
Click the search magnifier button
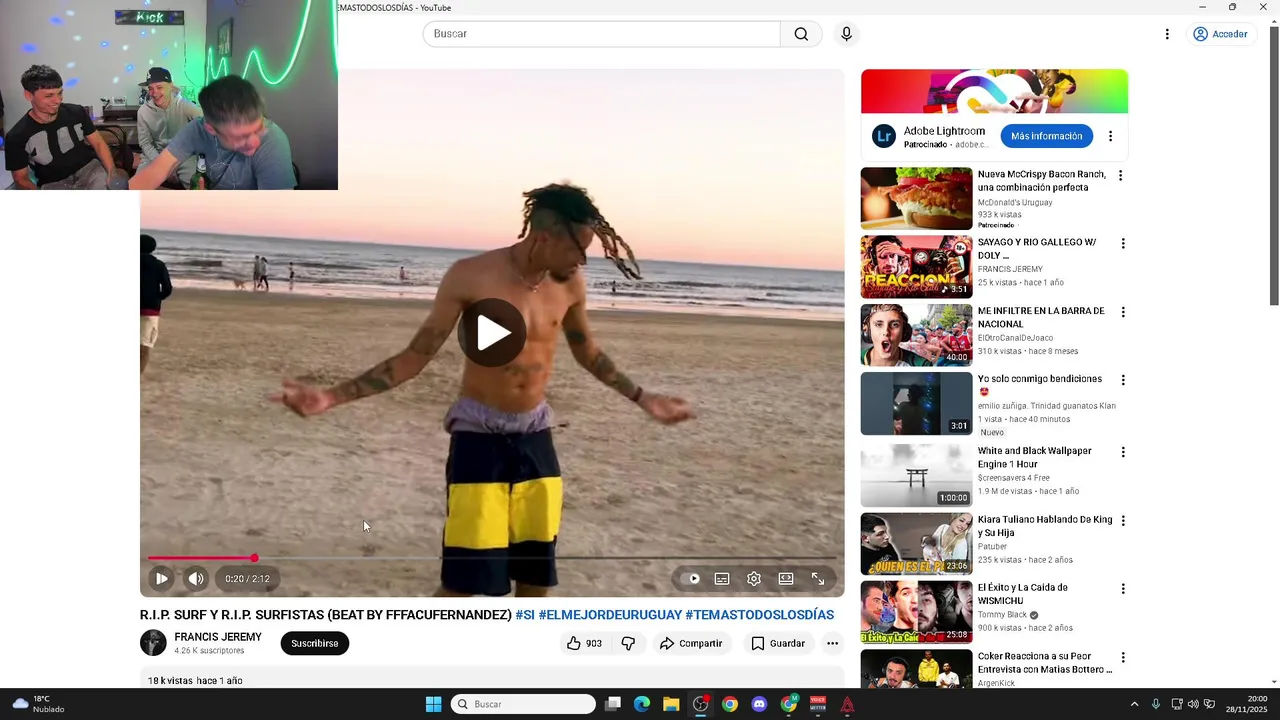[801, 34]
